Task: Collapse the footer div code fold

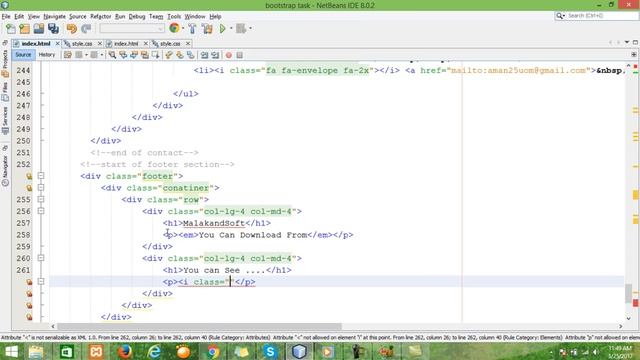Action: (x=41, y=176)
